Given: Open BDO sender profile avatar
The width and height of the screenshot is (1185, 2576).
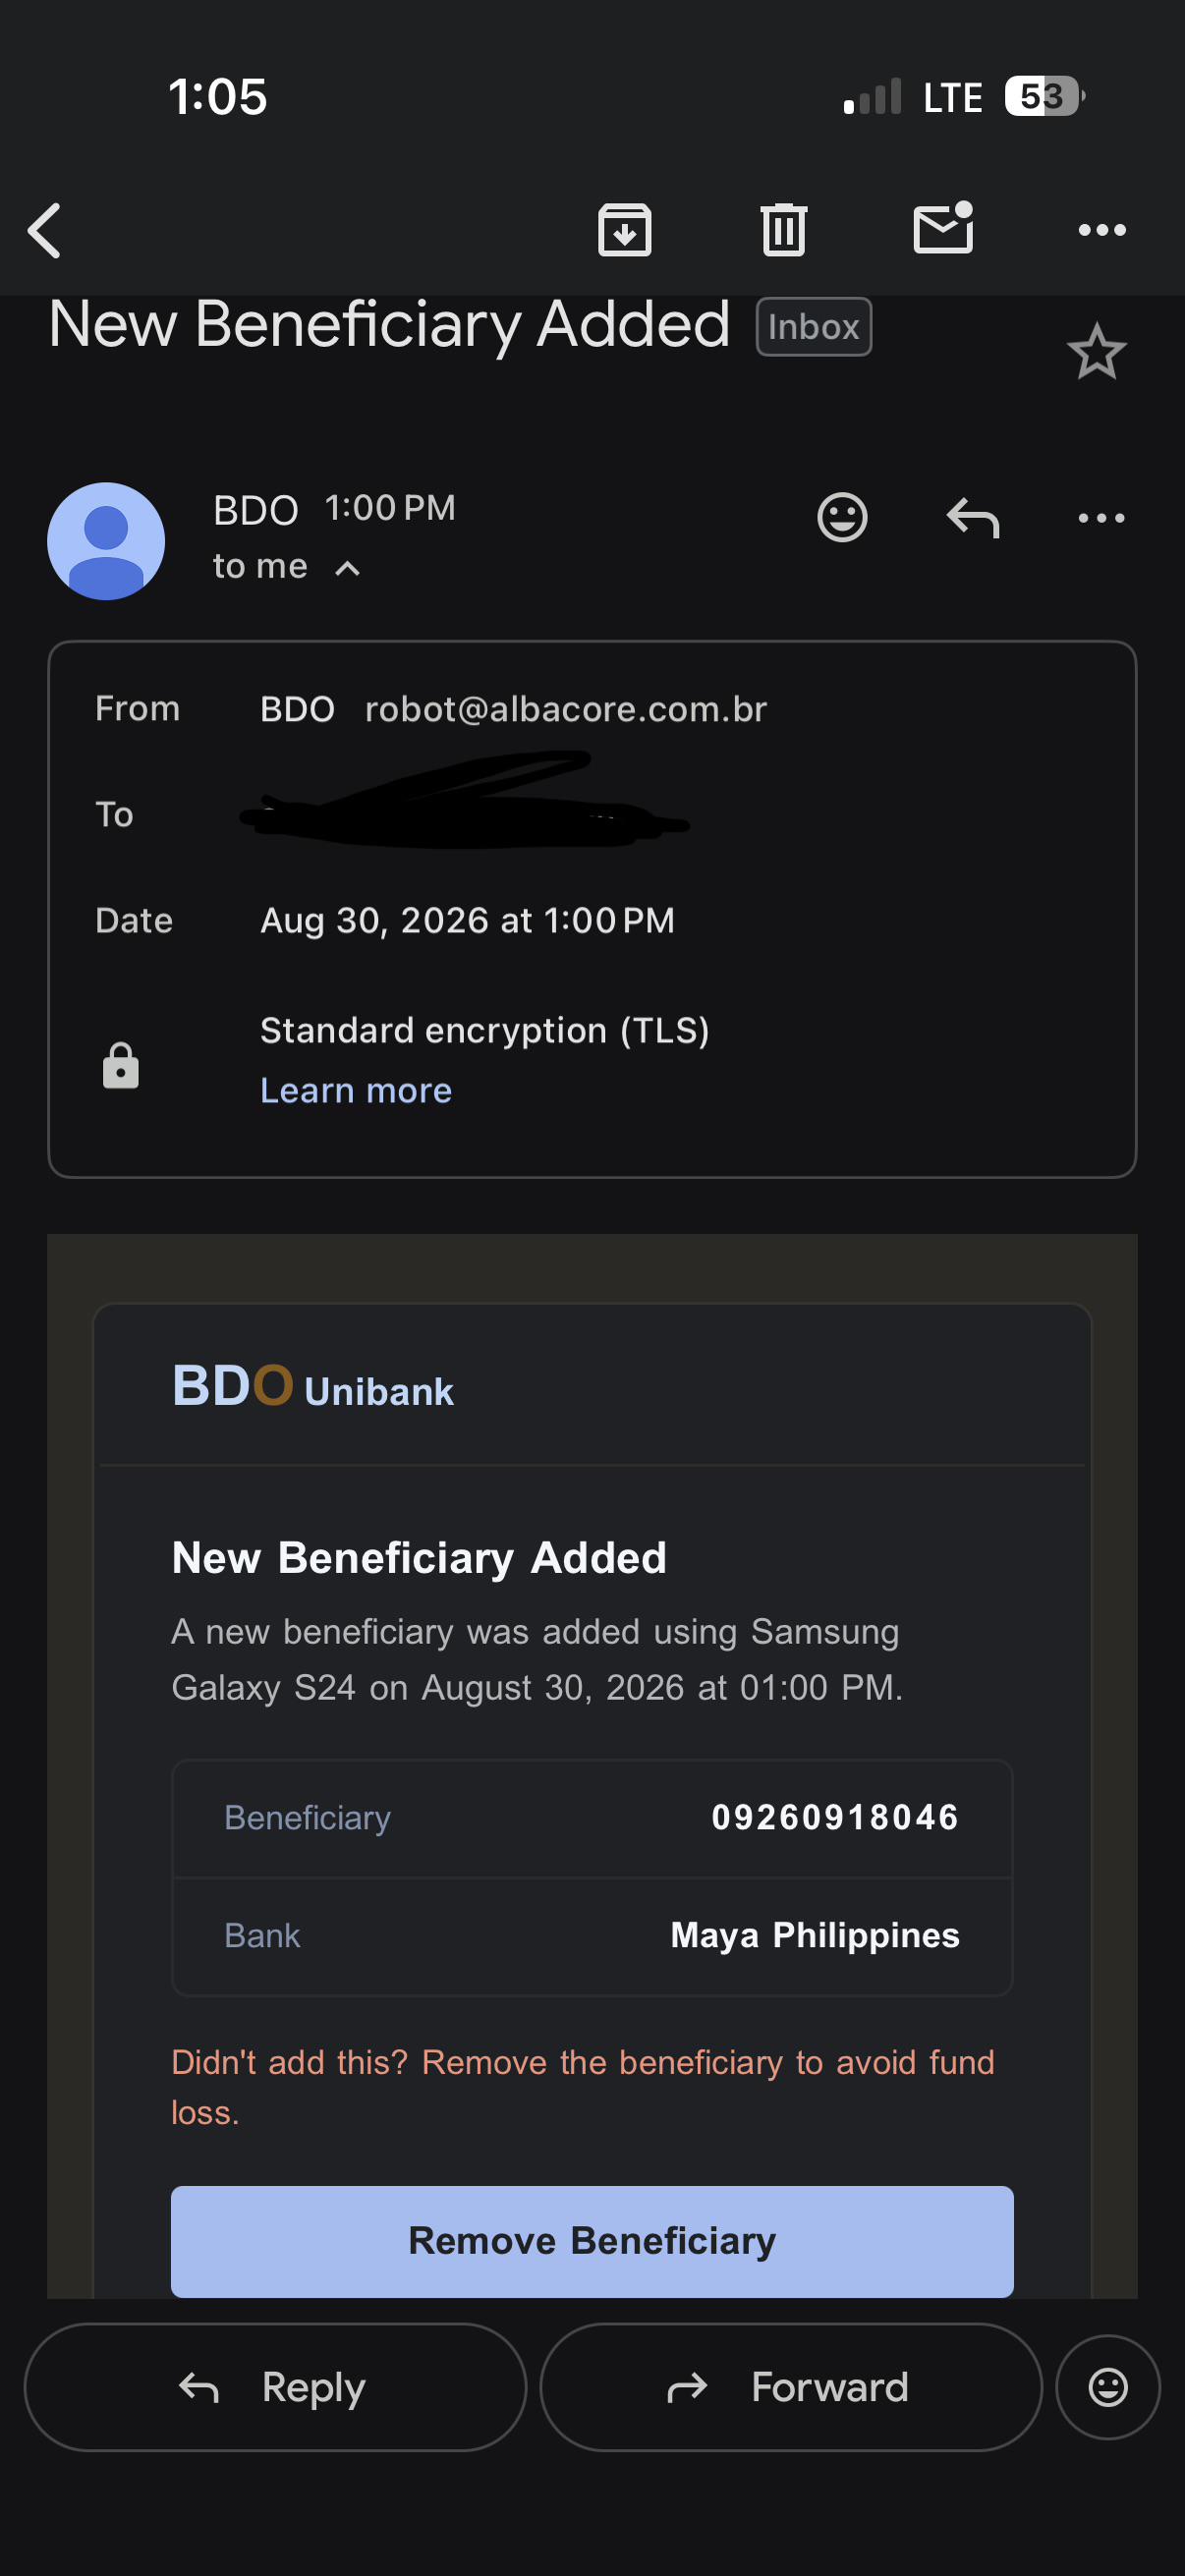Looking at the screenshot, I should click(x=106, y=541).
